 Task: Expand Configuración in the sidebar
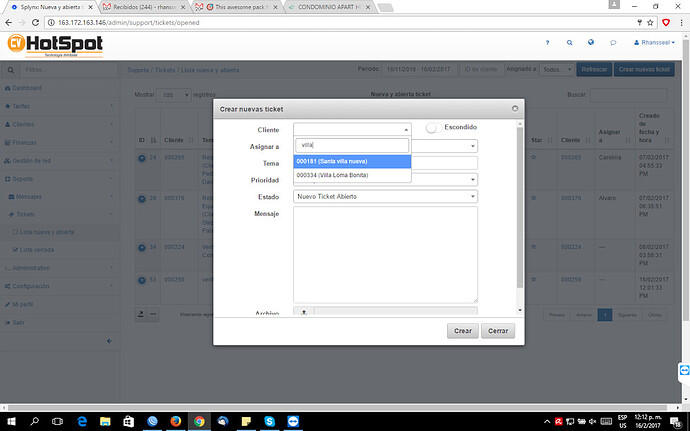[x=59, y=286]
